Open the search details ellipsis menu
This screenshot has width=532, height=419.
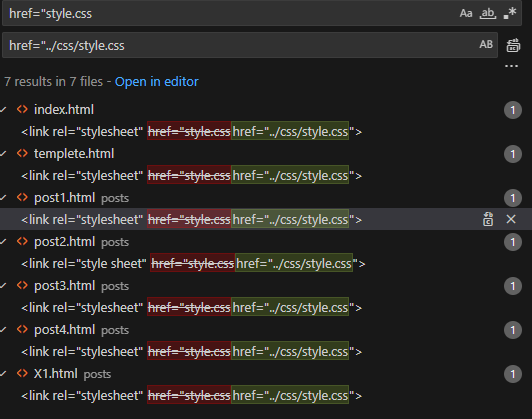[511, 66]
